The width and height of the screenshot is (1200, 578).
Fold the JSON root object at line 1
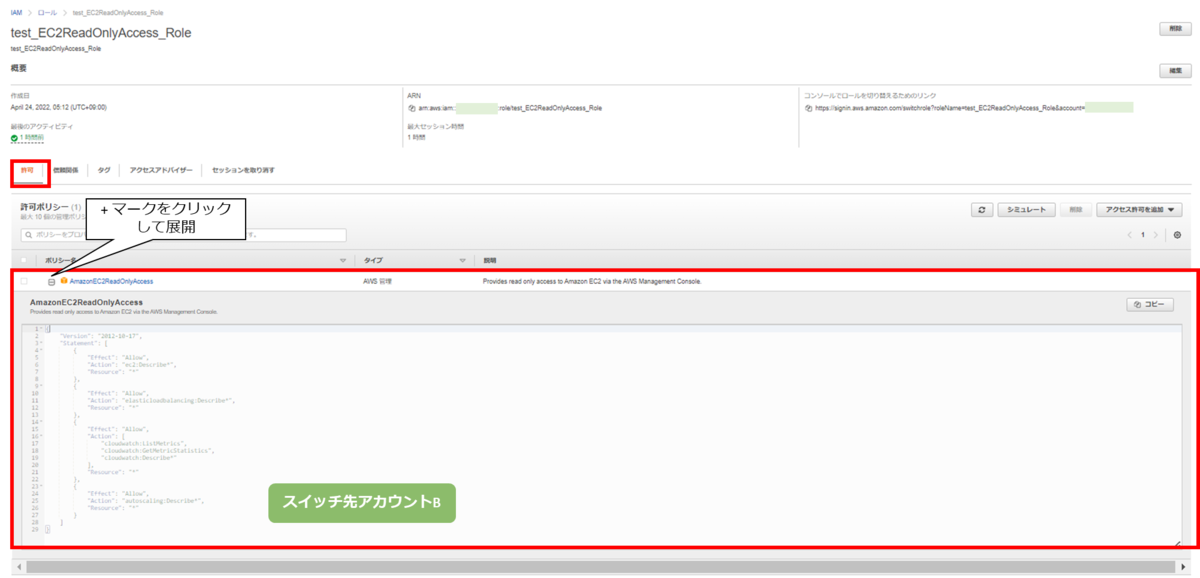(x=41, y=329)
